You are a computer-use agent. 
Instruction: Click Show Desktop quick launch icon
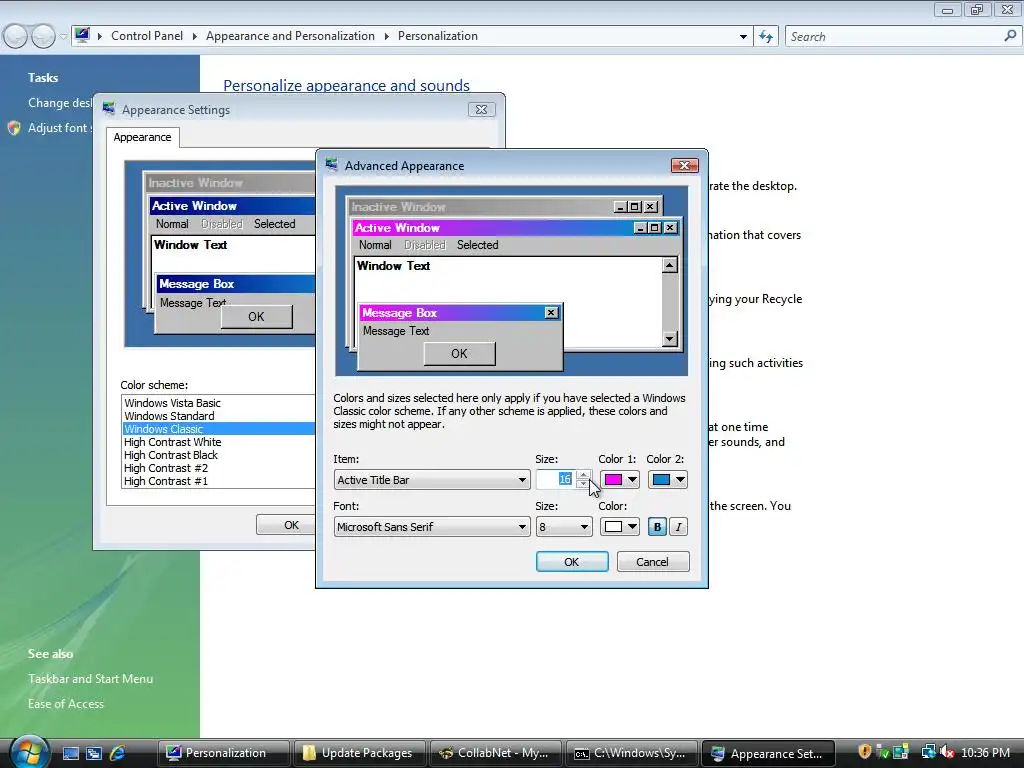(71, 753)
